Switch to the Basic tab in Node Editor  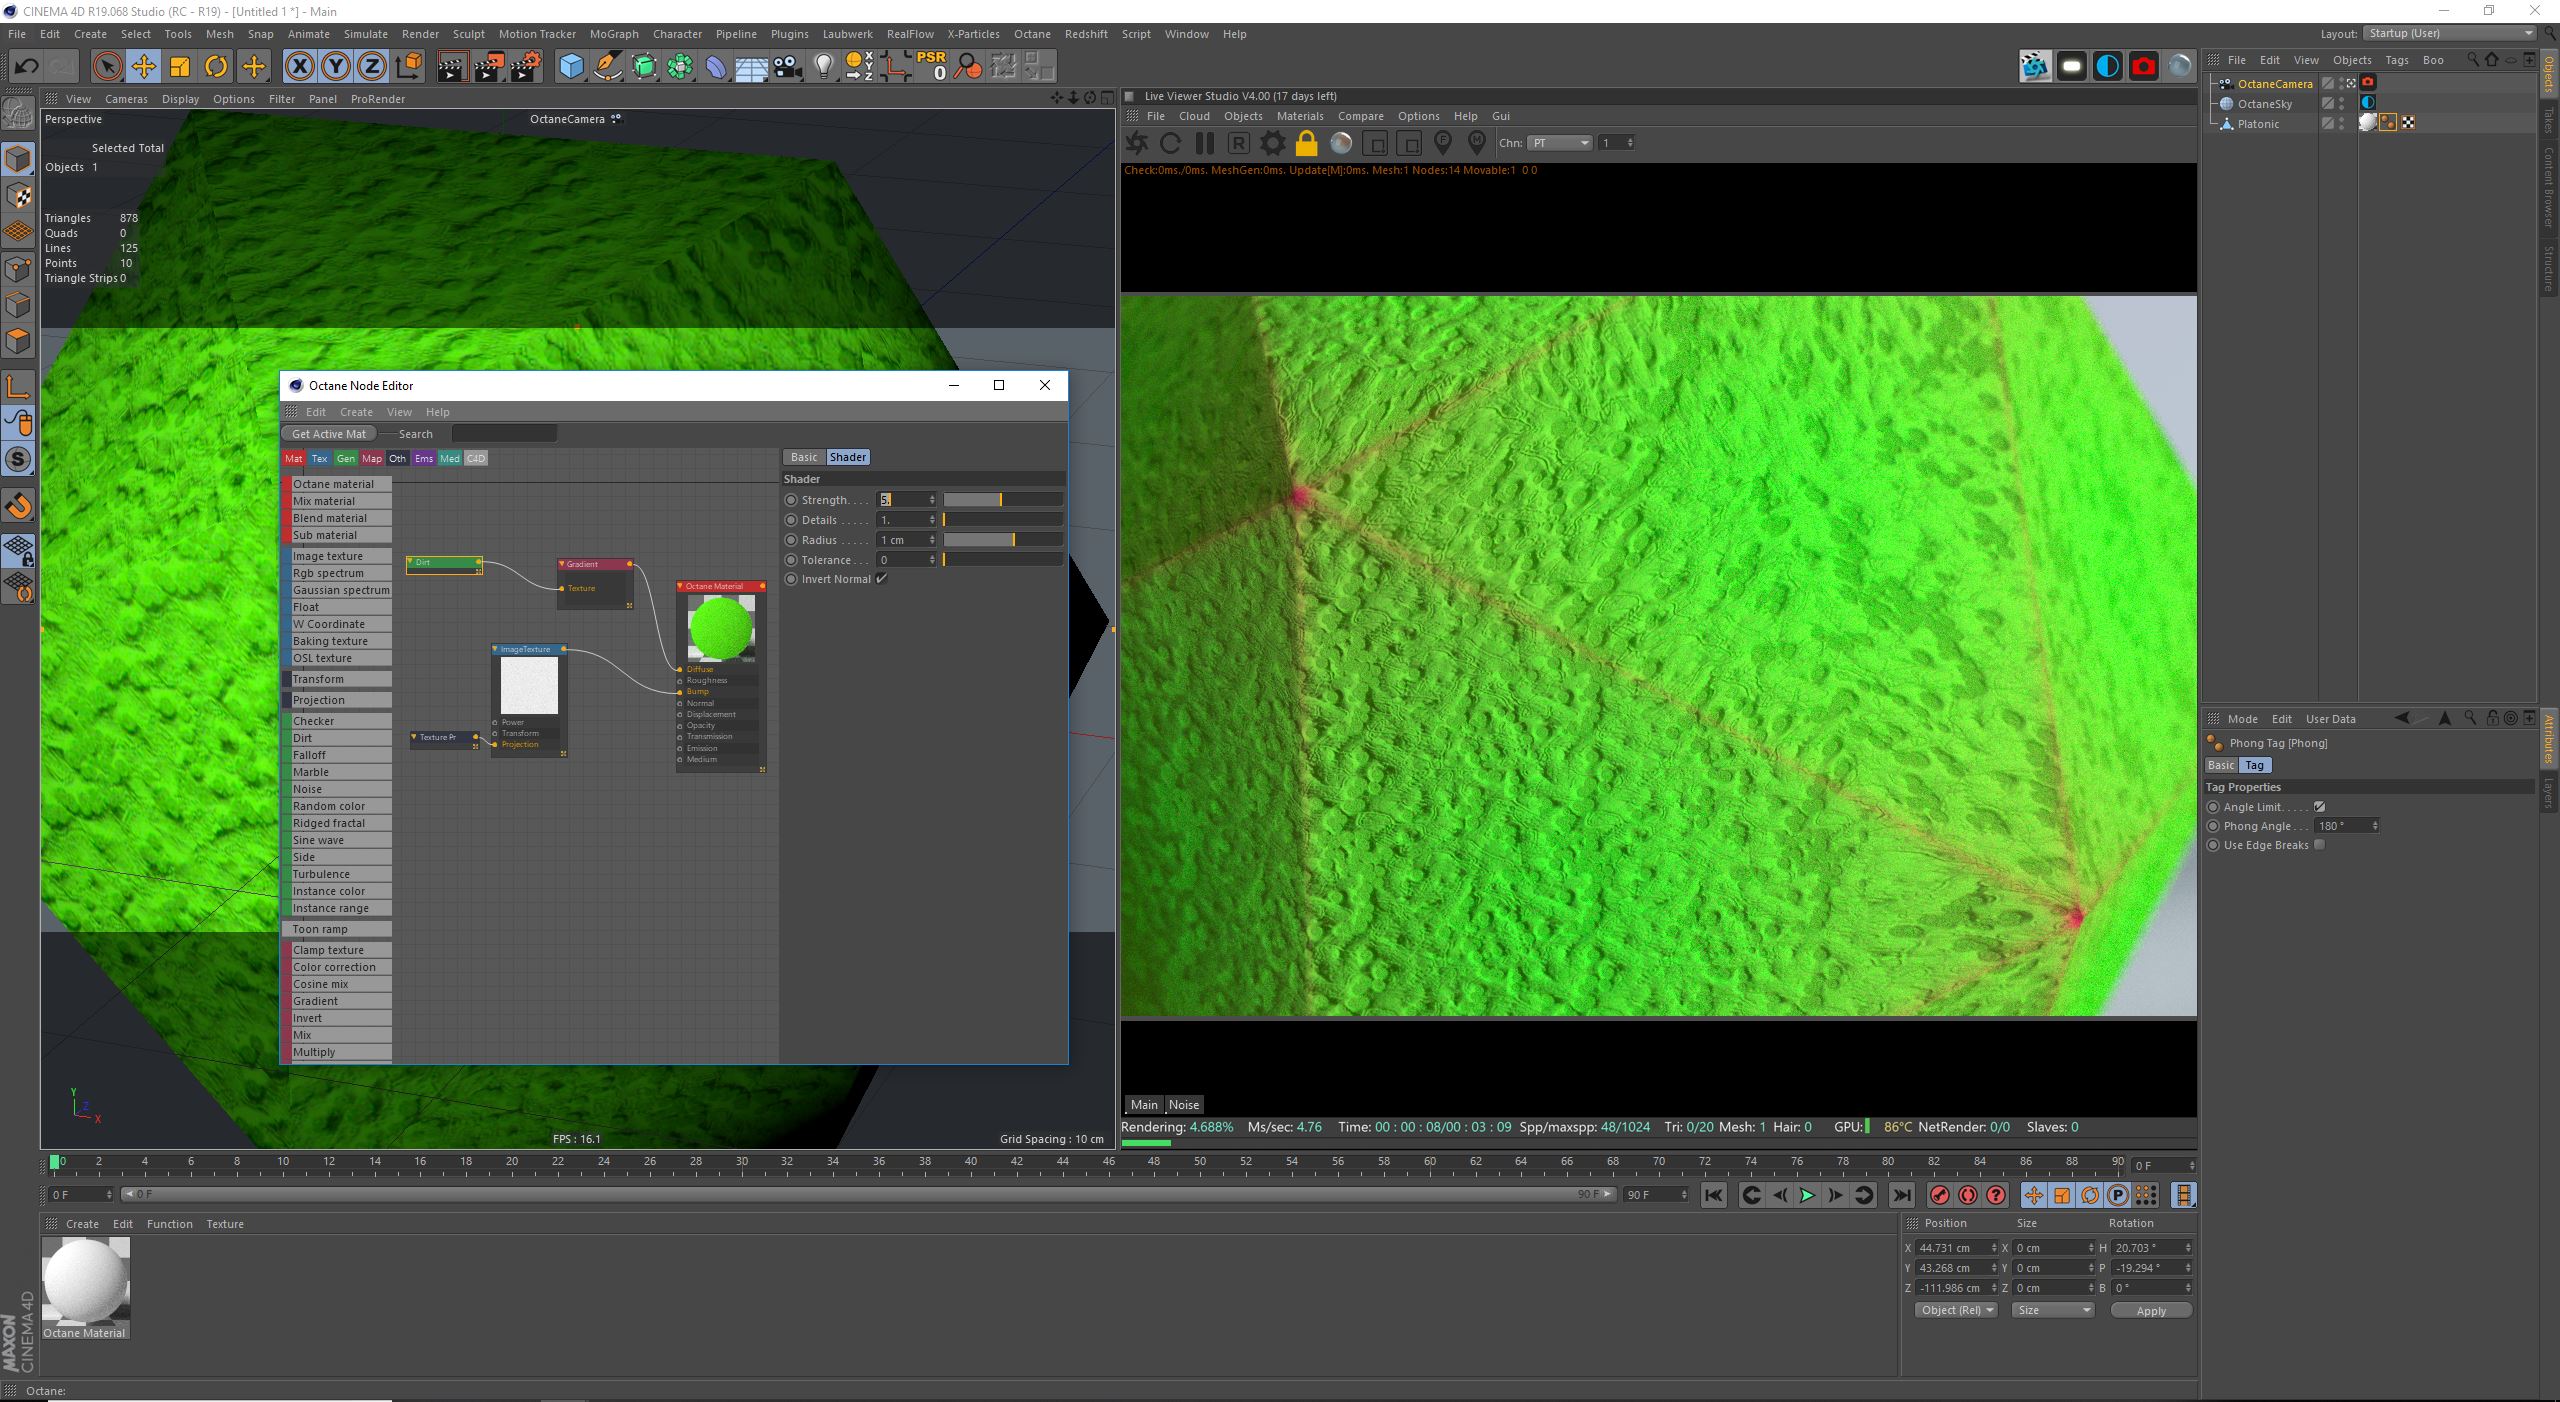[803, 457]
